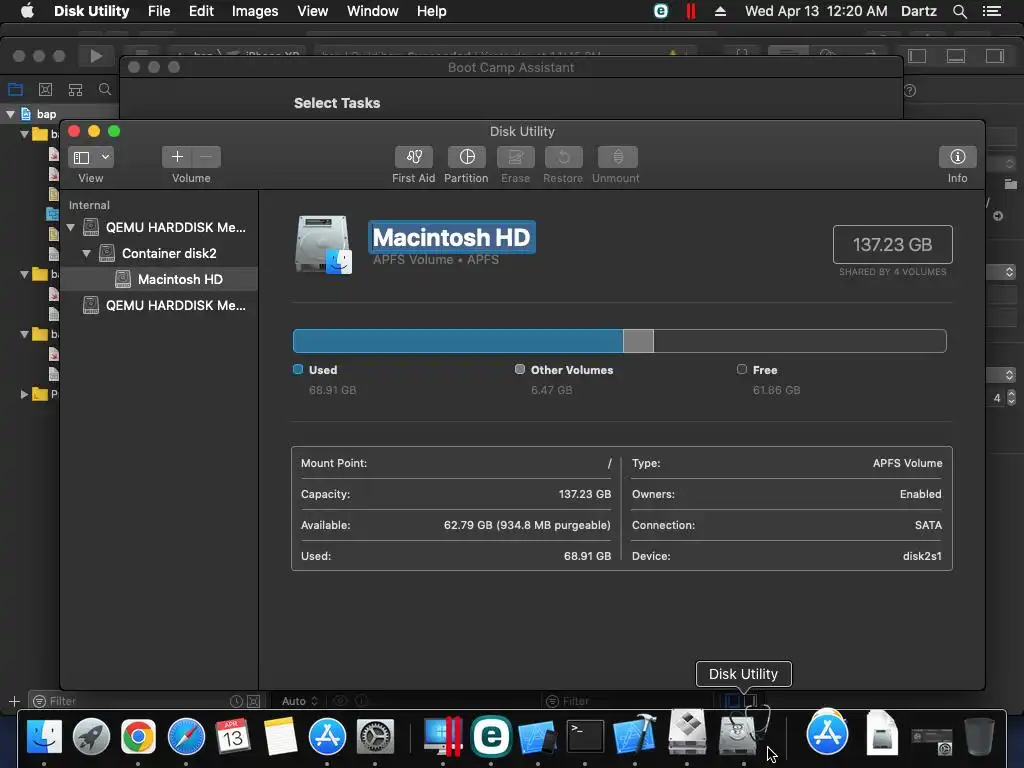Click the blue Used storage bar segment
The height and width of the screenshot is (768, 1024).
458,341
